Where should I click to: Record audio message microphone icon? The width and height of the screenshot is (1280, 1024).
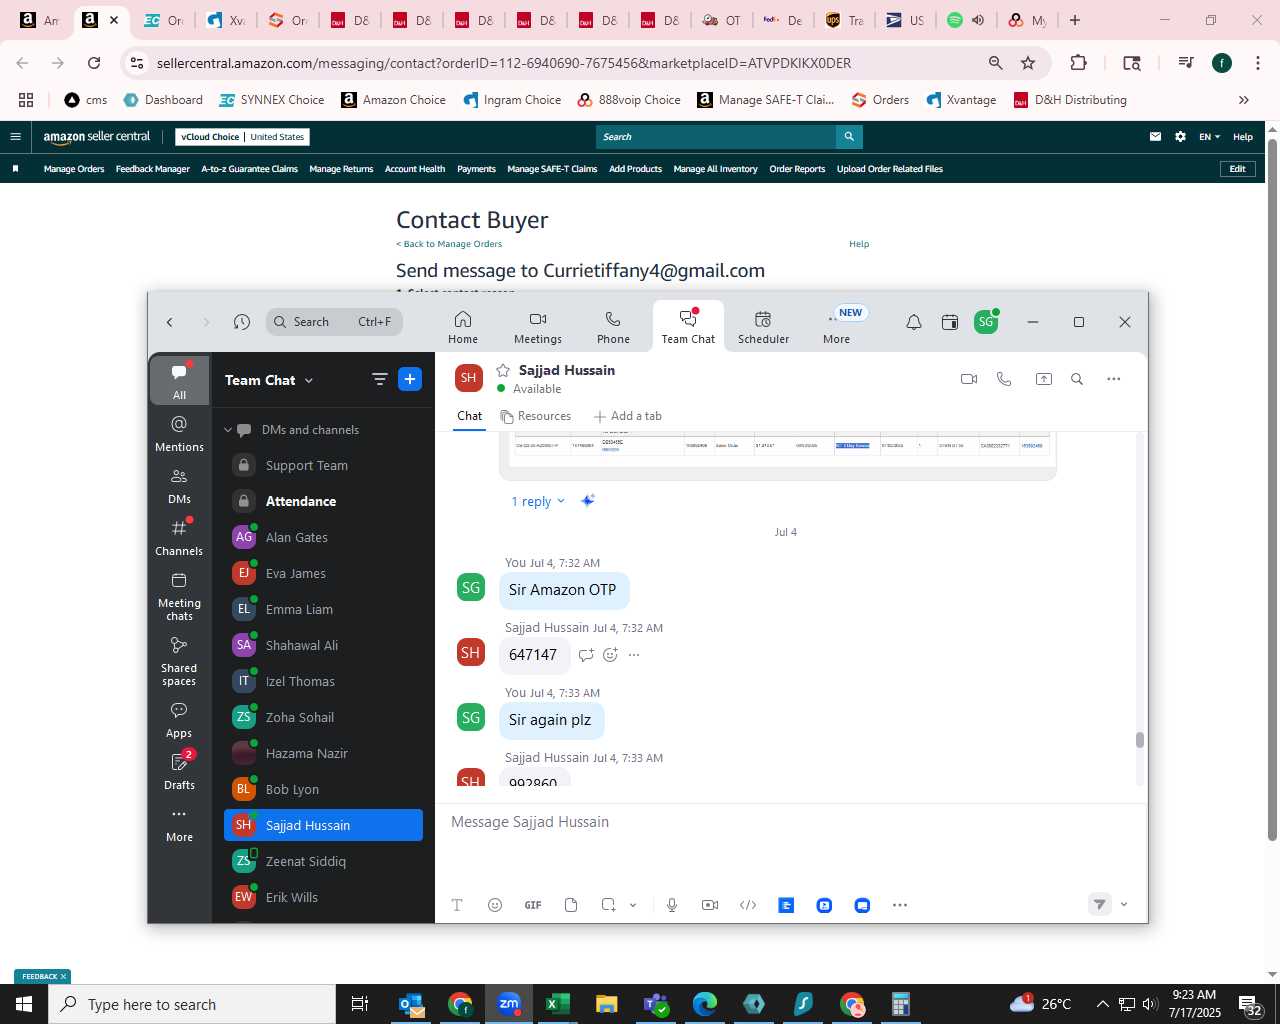(672, 905)
